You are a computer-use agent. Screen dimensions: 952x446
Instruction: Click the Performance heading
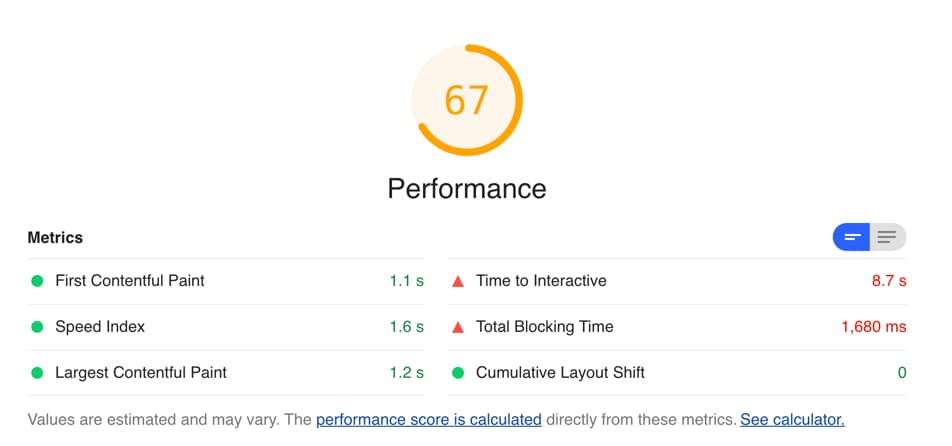(x=467, y=188)
